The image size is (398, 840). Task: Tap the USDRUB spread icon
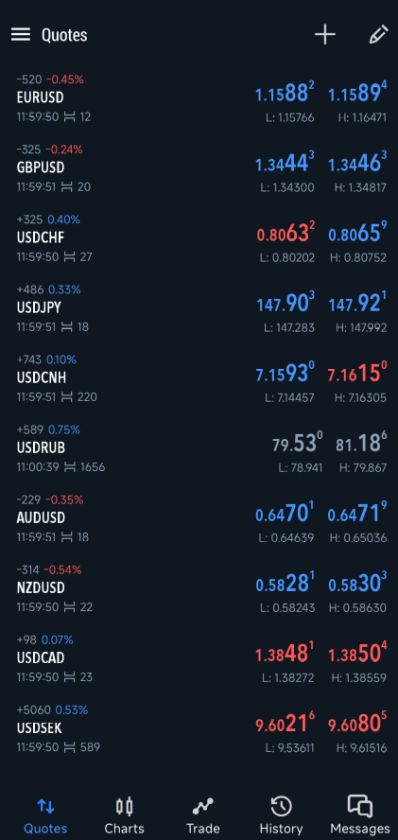pyautogui.click(x=69, y=467)
